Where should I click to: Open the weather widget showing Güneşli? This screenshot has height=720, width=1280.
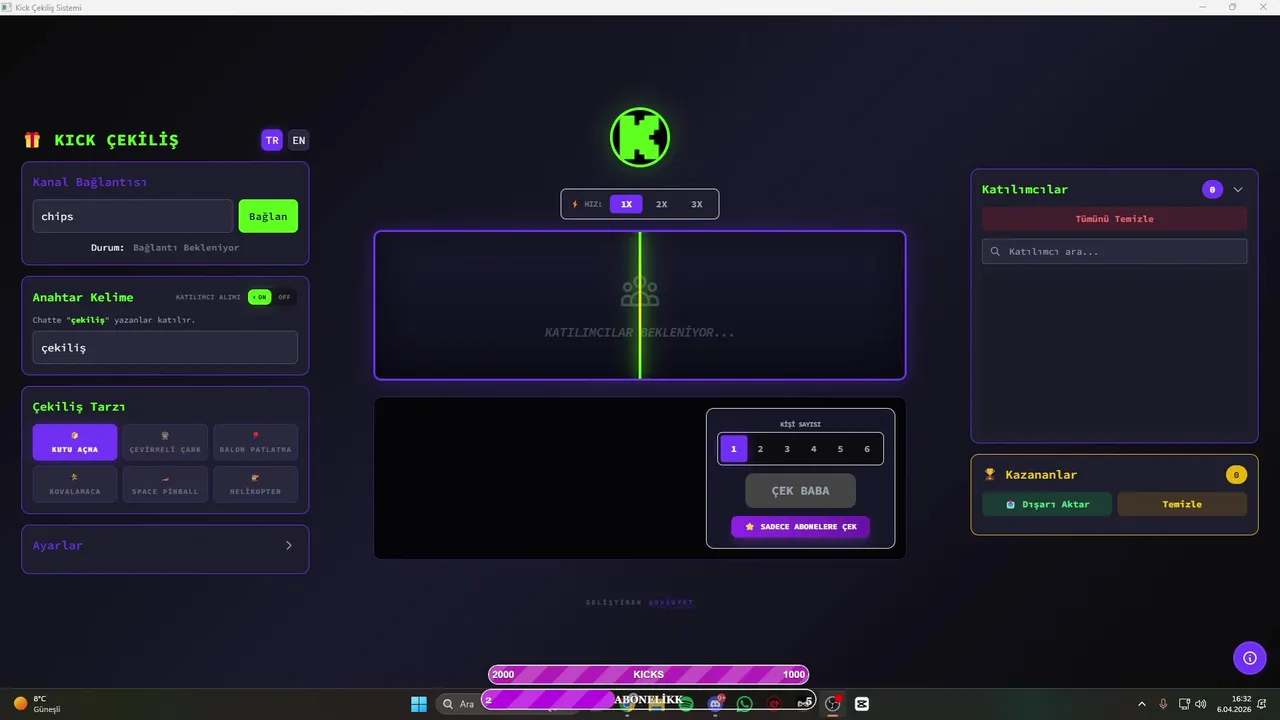coord(38,704)
